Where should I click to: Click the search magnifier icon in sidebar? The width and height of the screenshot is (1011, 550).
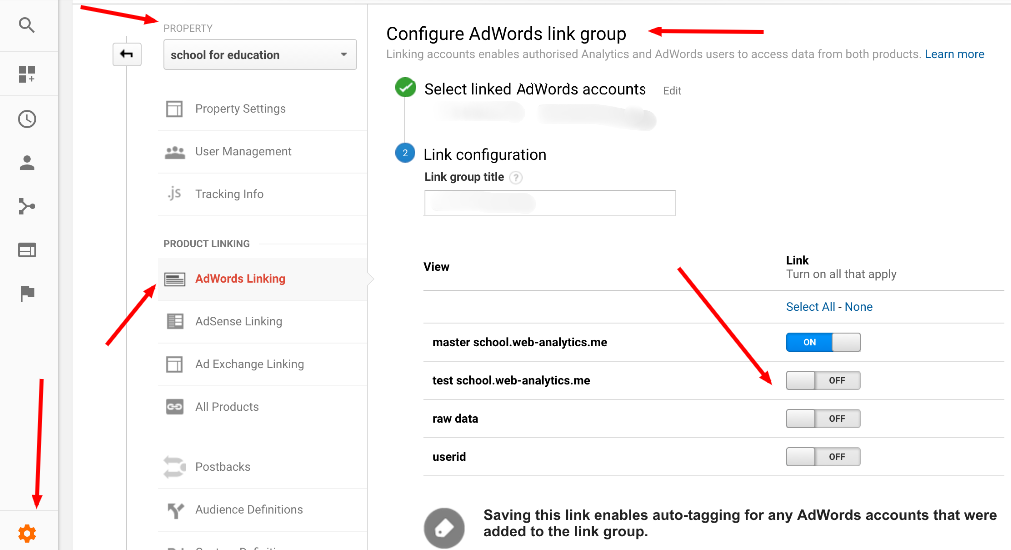[27, 26]
